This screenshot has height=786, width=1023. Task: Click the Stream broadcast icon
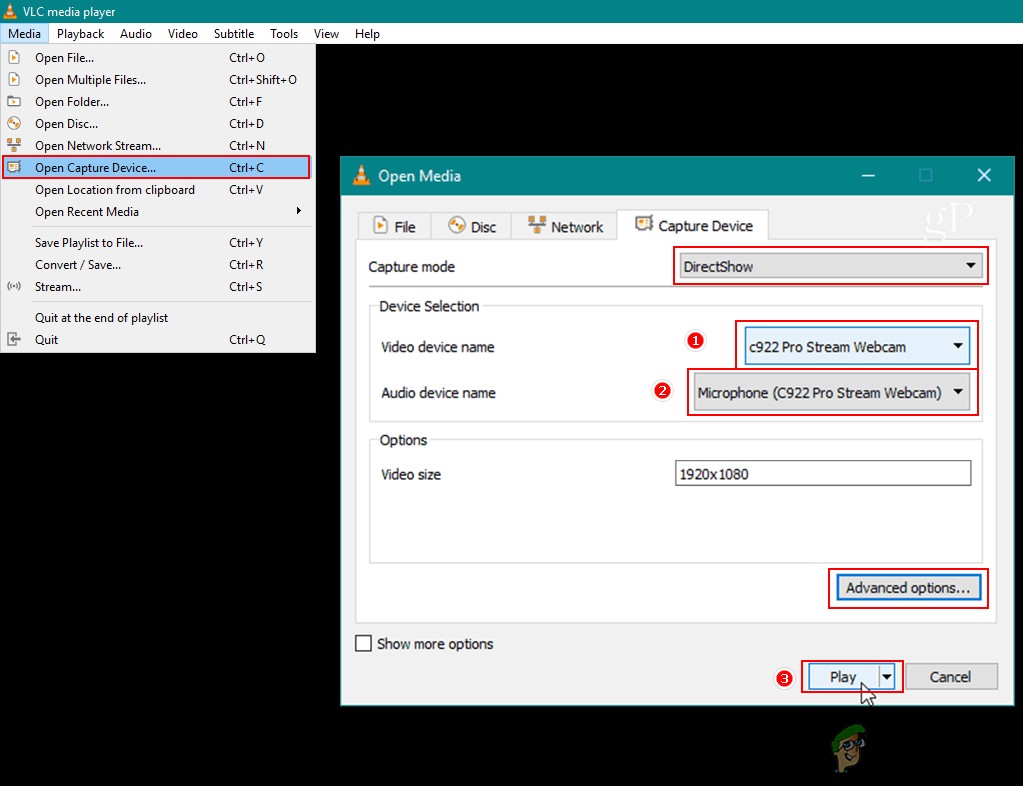click(14, 286)
